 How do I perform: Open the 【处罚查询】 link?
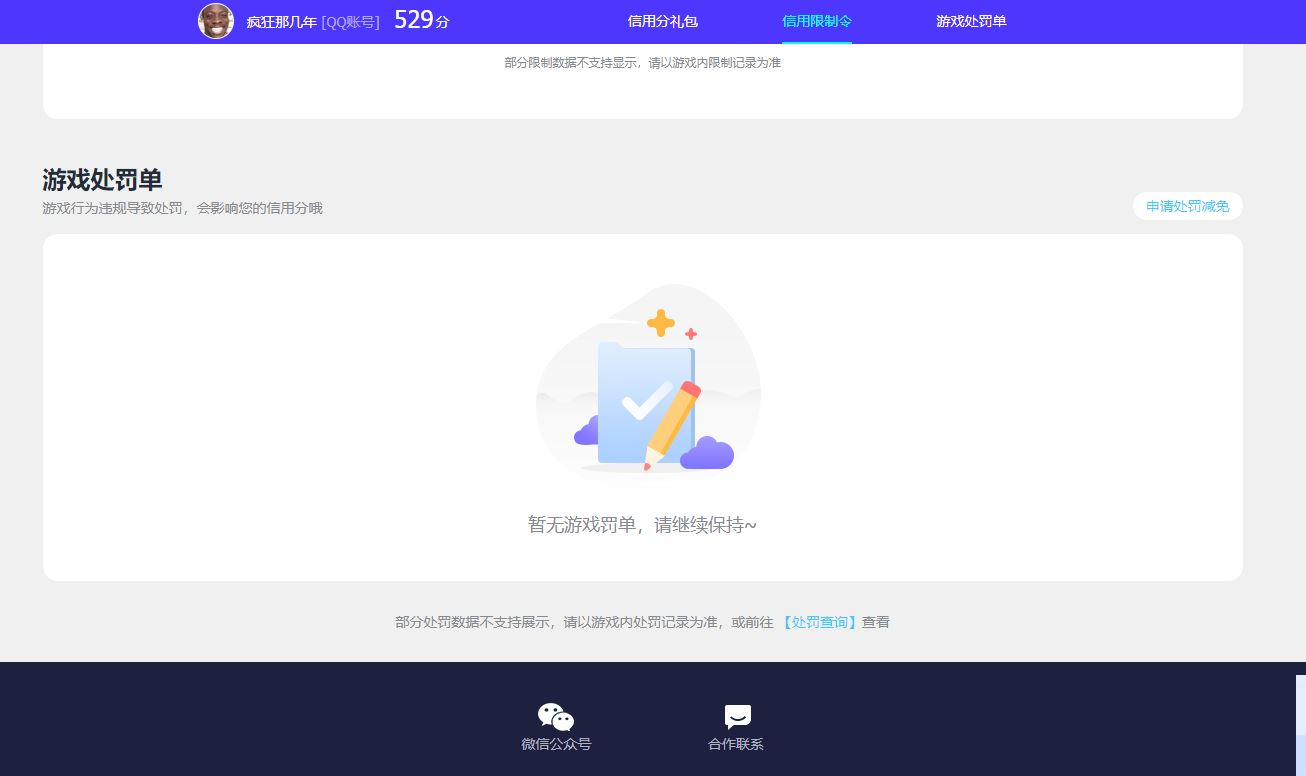click(x=819, y=622)
